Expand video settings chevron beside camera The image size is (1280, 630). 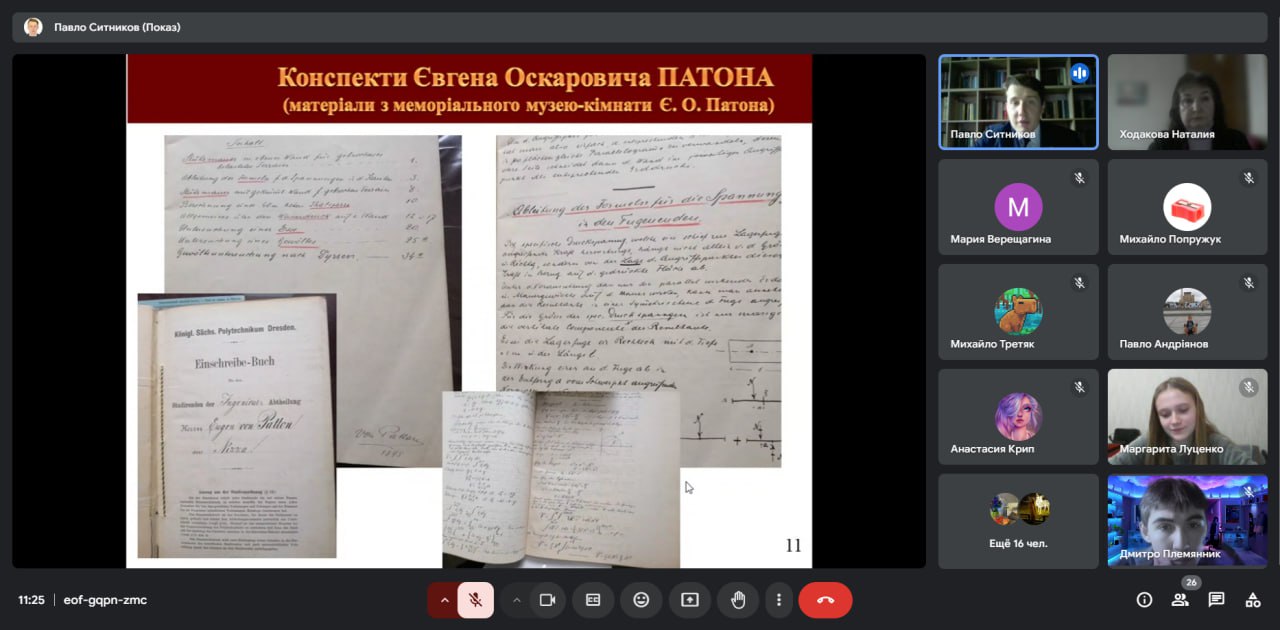516,600
